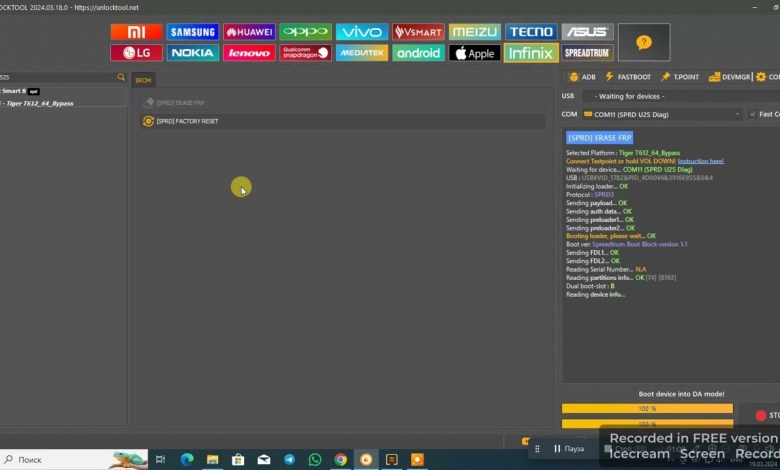Open Microsoft Store from taskbar

click(238, 460)
